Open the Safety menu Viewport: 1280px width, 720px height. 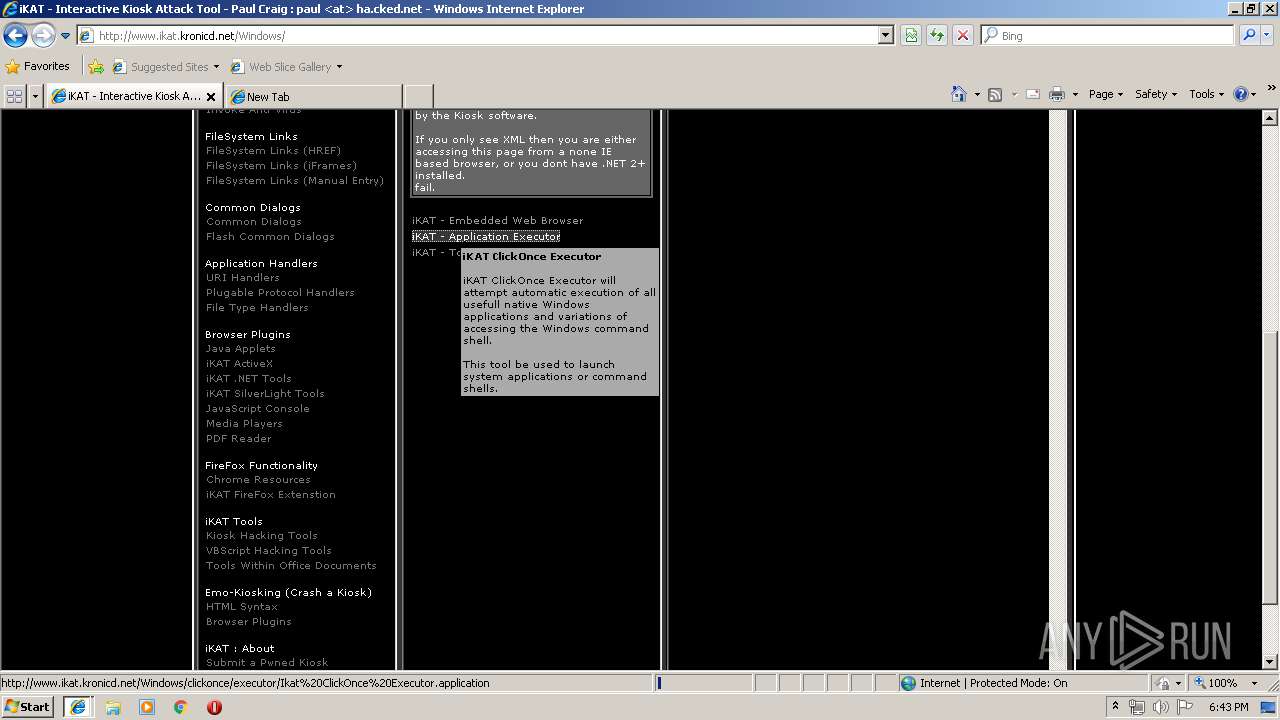tap(1156, 94)
